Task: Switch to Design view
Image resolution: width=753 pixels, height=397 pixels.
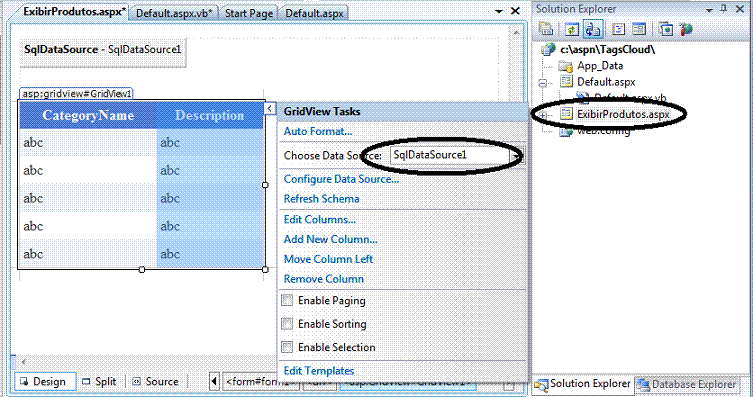Action: [x=44, y=382]
